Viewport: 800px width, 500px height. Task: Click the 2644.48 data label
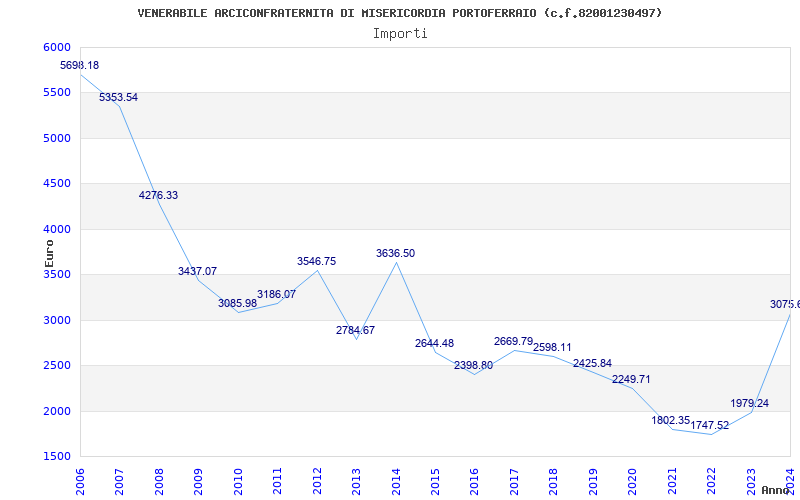click(434, 343)
